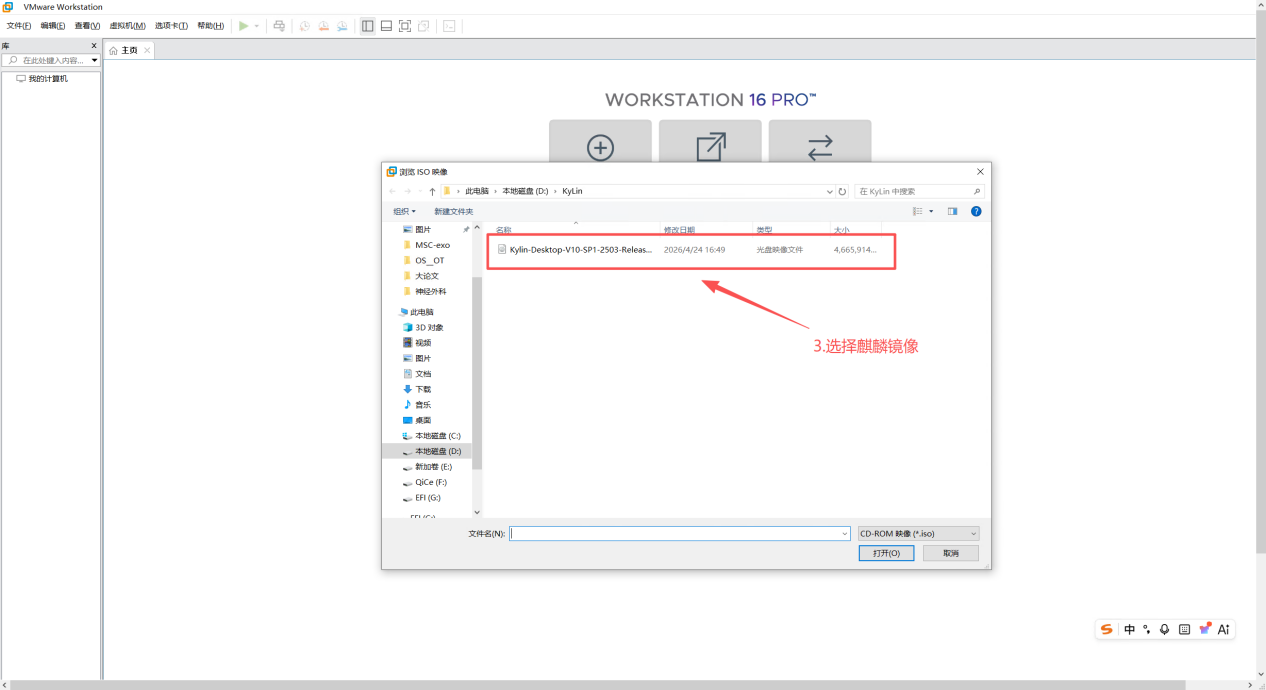Click the 新建文件夹 button

[x=454, y=211]
